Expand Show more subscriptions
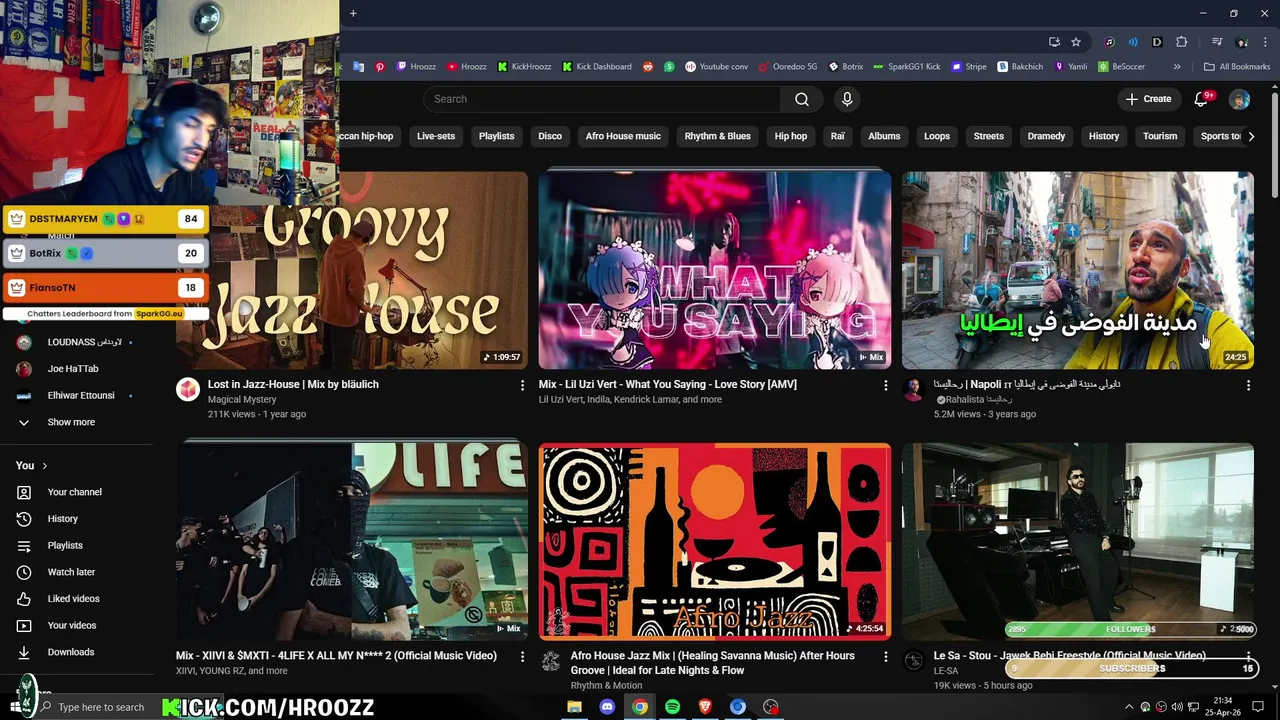This screenshot has height=720, width=1280. click(x=70, y=422)
